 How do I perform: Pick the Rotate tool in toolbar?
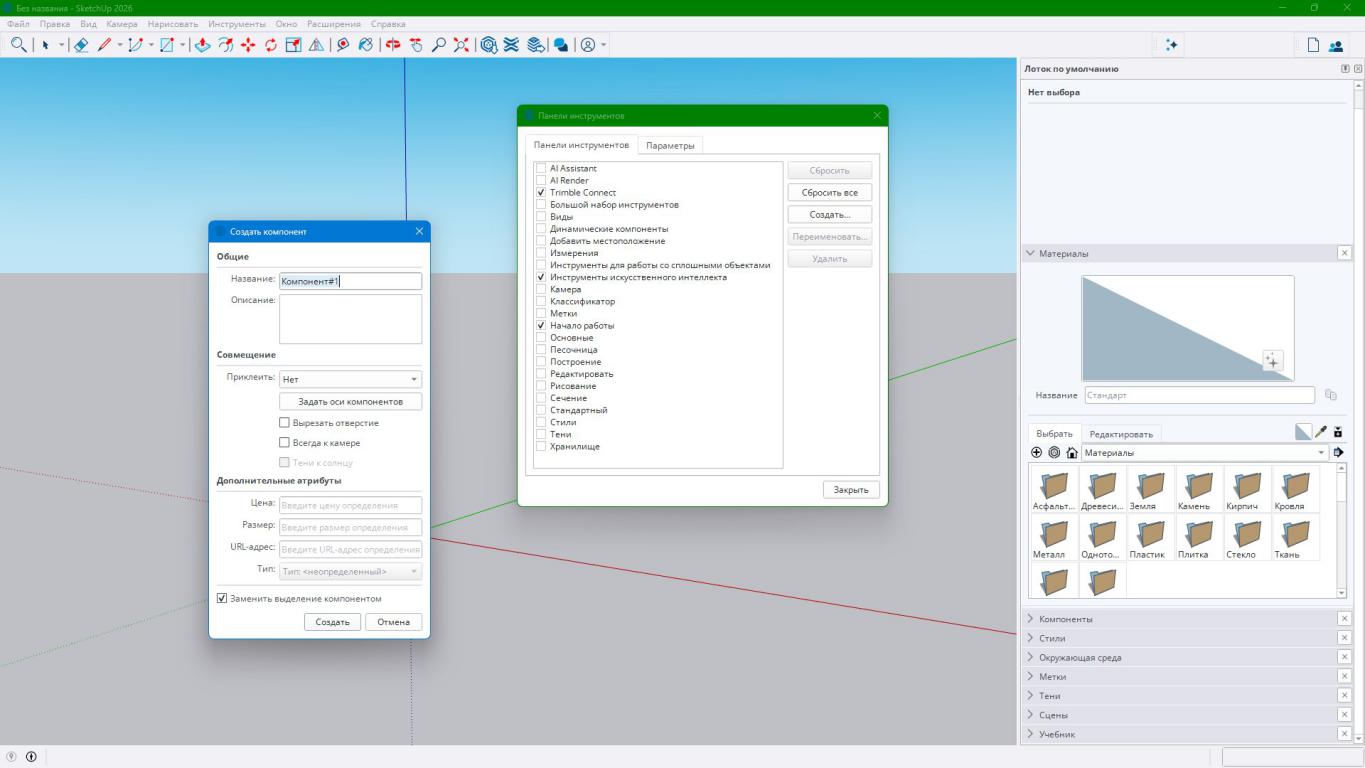click(x=271, y=45)
